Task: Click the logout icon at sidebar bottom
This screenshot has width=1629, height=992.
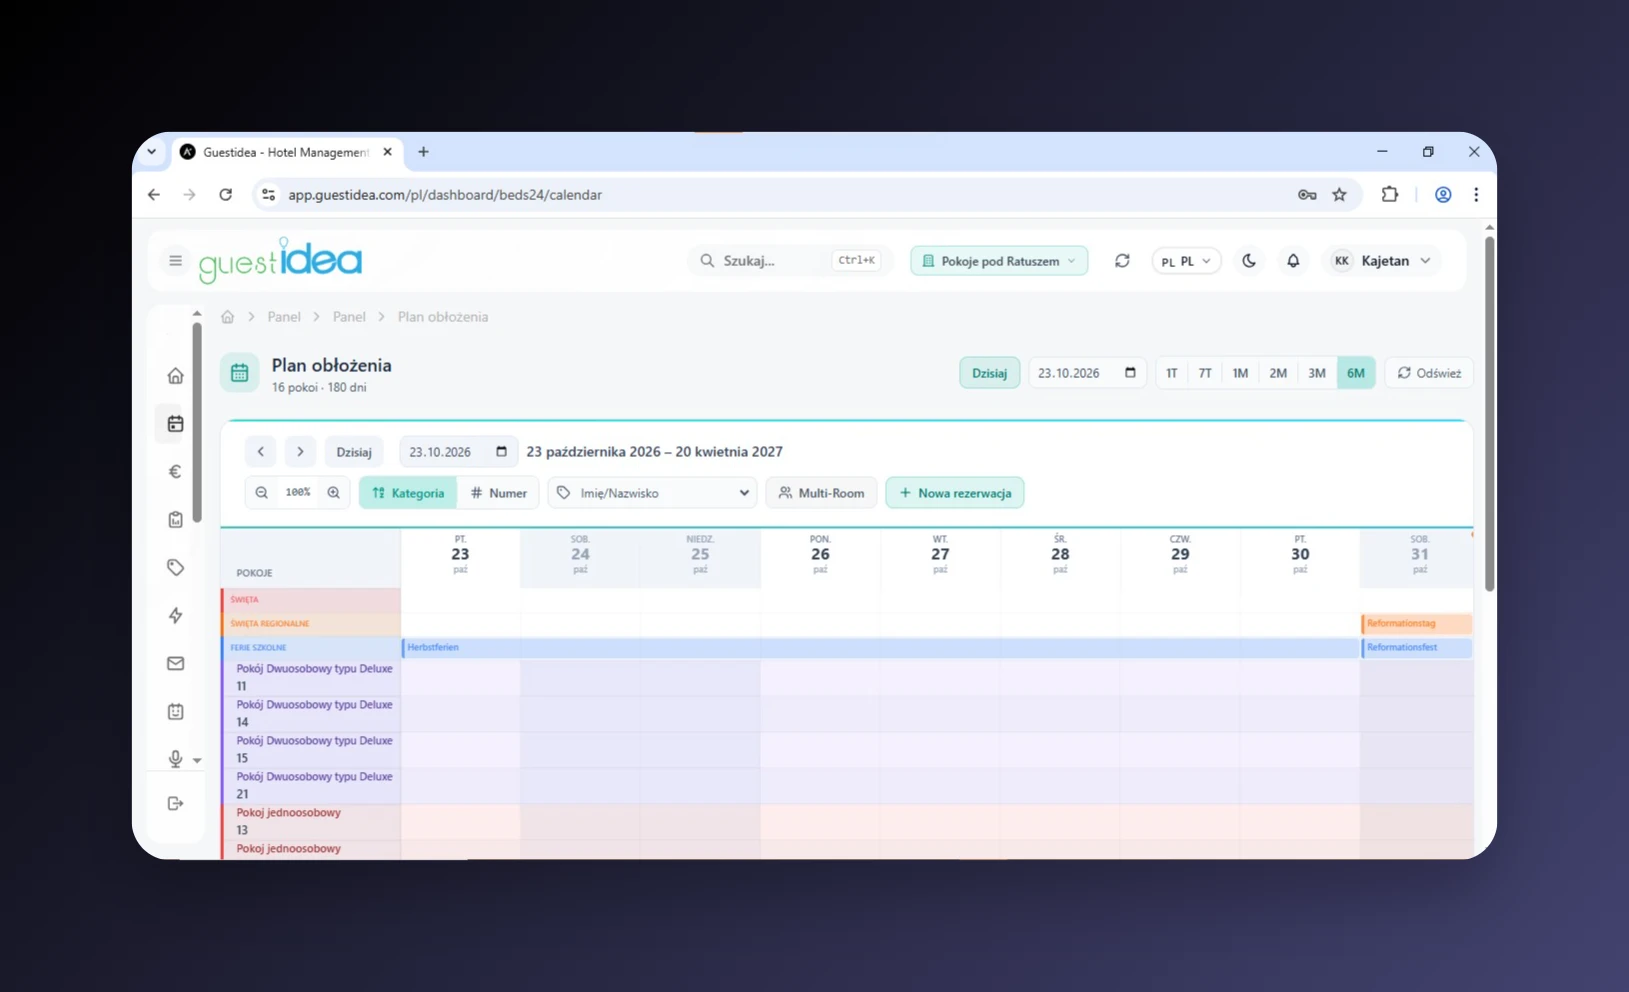Action: [176, 803]
